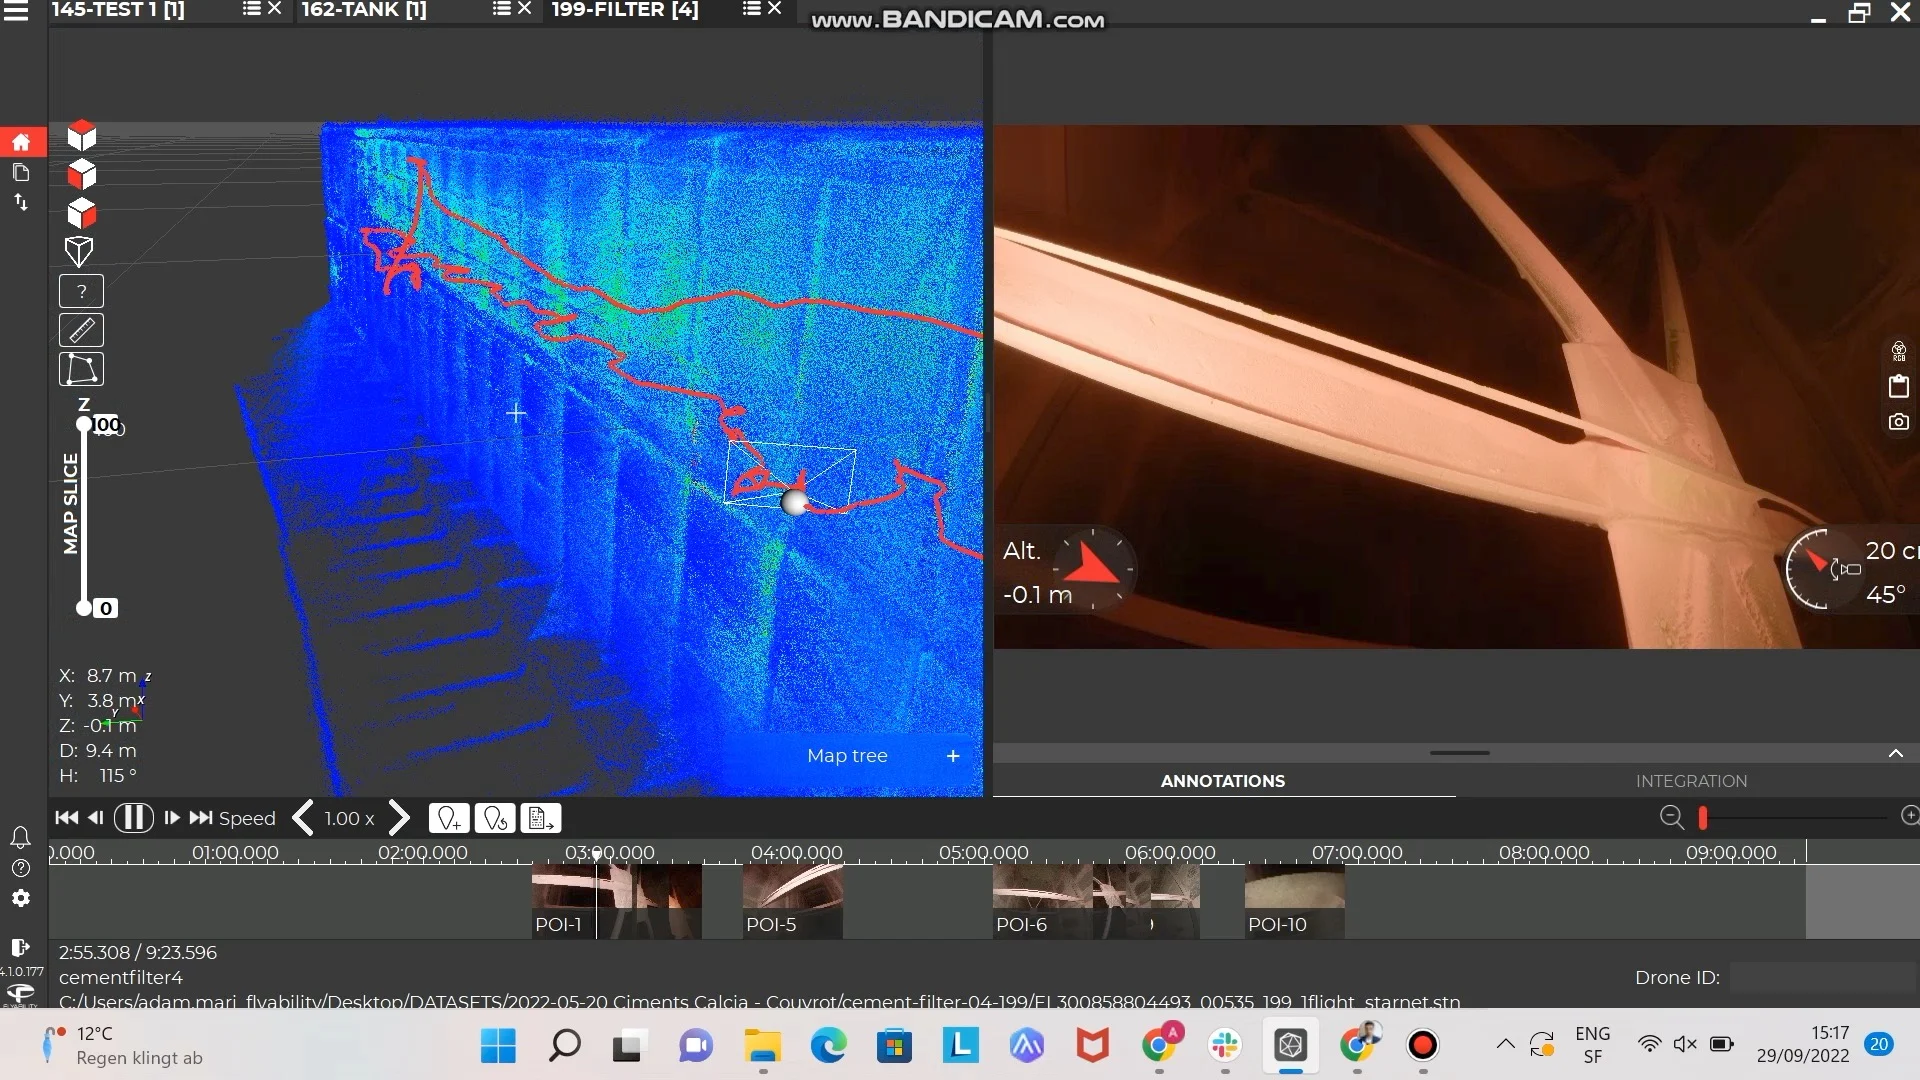Select the INTEGRATION tab

point(1691,781)
